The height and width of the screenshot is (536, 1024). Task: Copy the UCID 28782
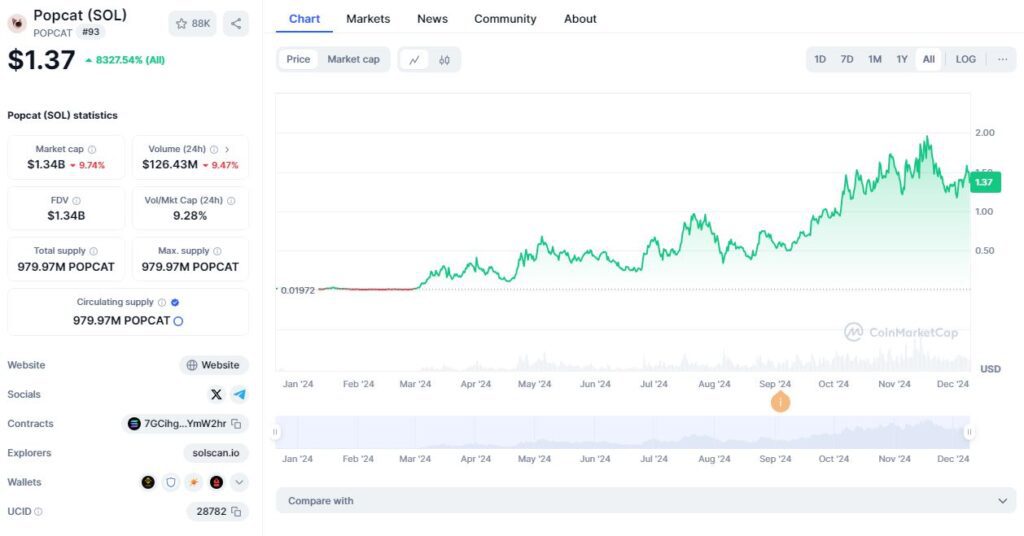(x=236, y=512)
